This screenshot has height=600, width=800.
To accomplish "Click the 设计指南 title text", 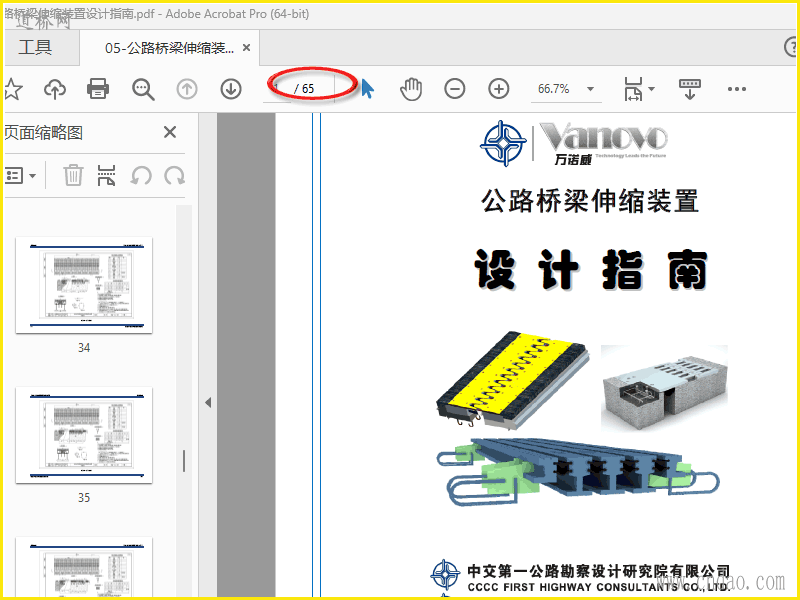I will (x=591, y=270).
